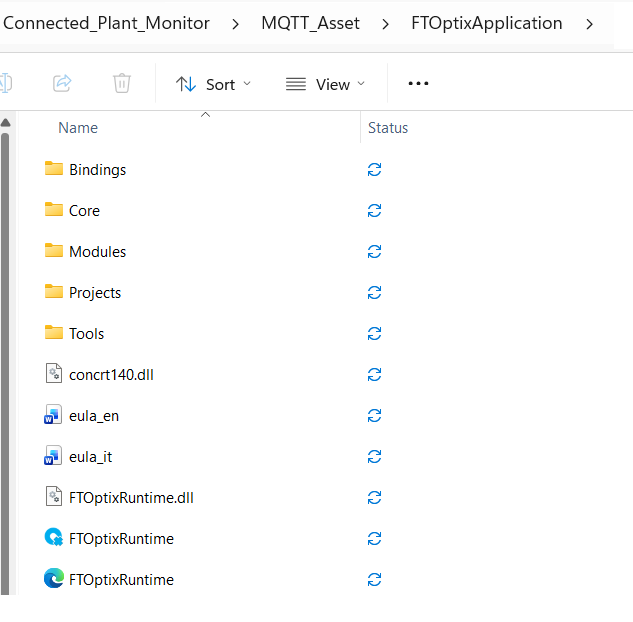Click sync status icon for Tools
633x622 pixels.
click(375, 334)
